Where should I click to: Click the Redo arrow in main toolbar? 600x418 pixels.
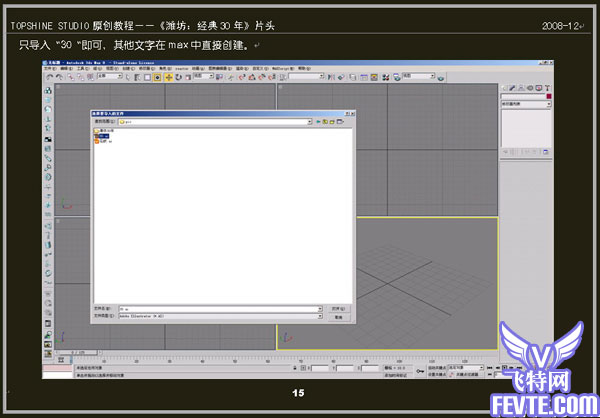pos(59,77)
